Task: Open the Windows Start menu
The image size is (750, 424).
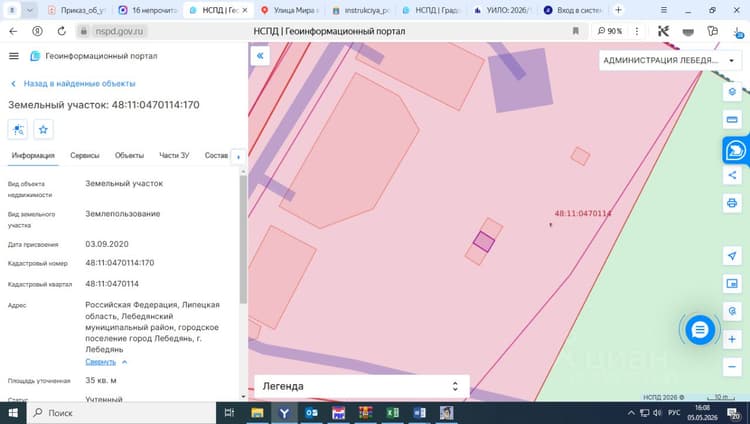Action: click(x=13, y=413)
